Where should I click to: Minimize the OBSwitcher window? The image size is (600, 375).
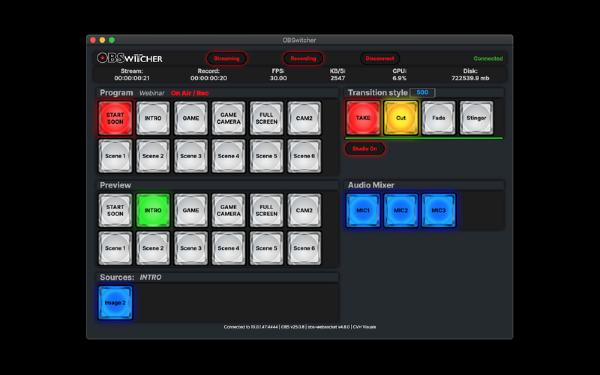[x=102, y=40]
